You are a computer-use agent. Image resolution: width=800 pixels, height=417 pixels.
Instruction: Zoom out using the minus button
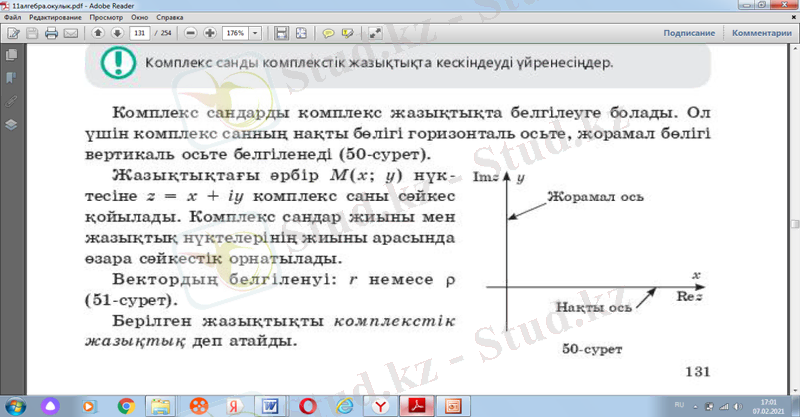(x=191, y=33)
